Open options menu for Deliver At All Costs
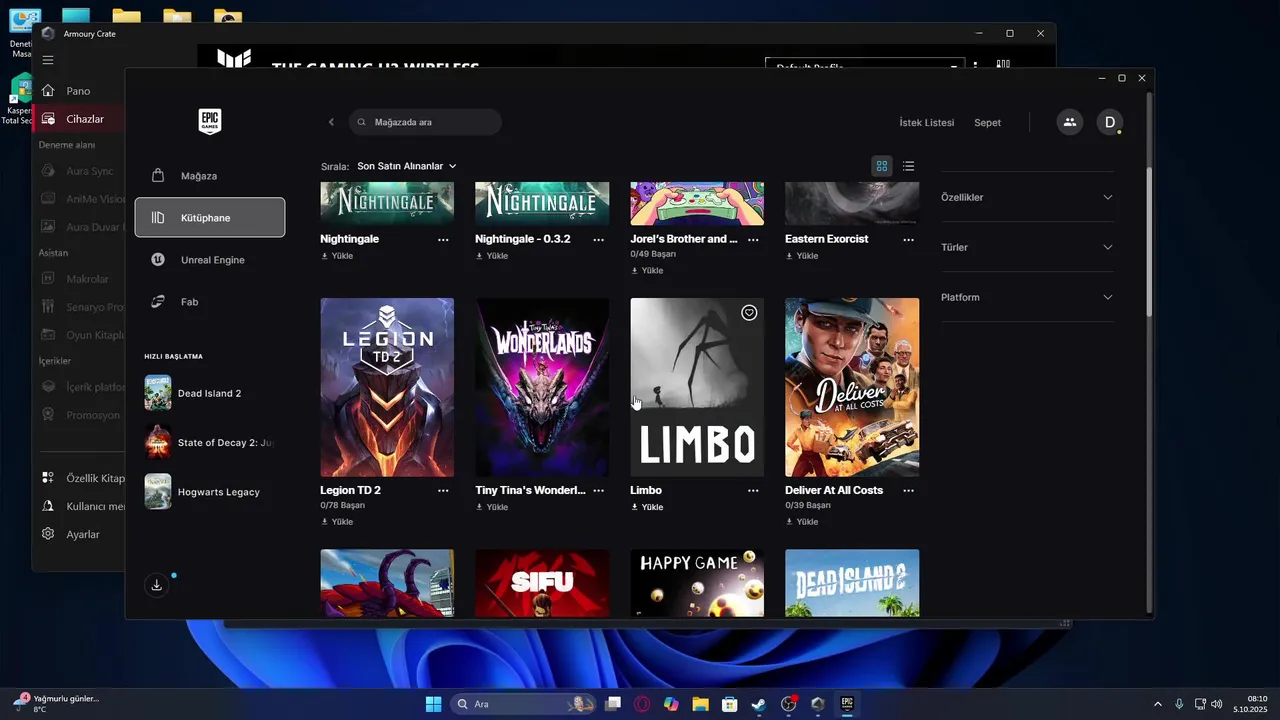The width and height of the screenshot is (1280, 720). click(908, 491)
